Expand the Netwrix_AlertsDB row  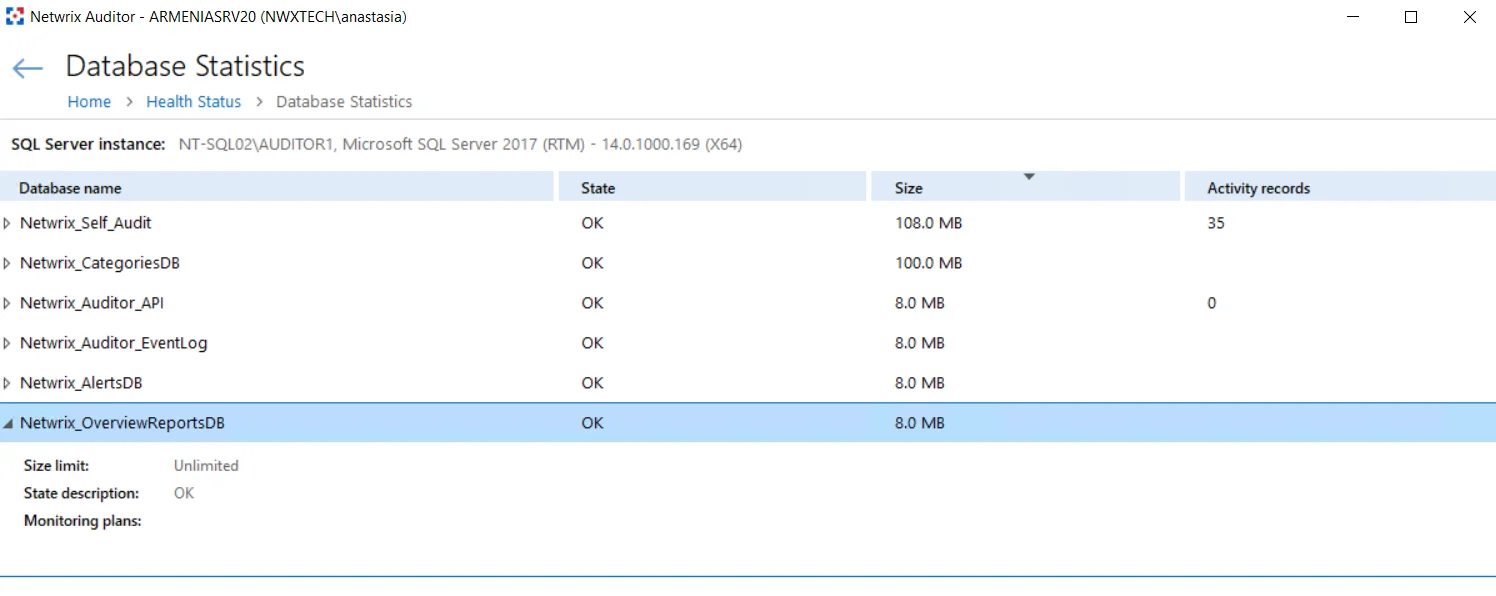[x=8, y=383]
